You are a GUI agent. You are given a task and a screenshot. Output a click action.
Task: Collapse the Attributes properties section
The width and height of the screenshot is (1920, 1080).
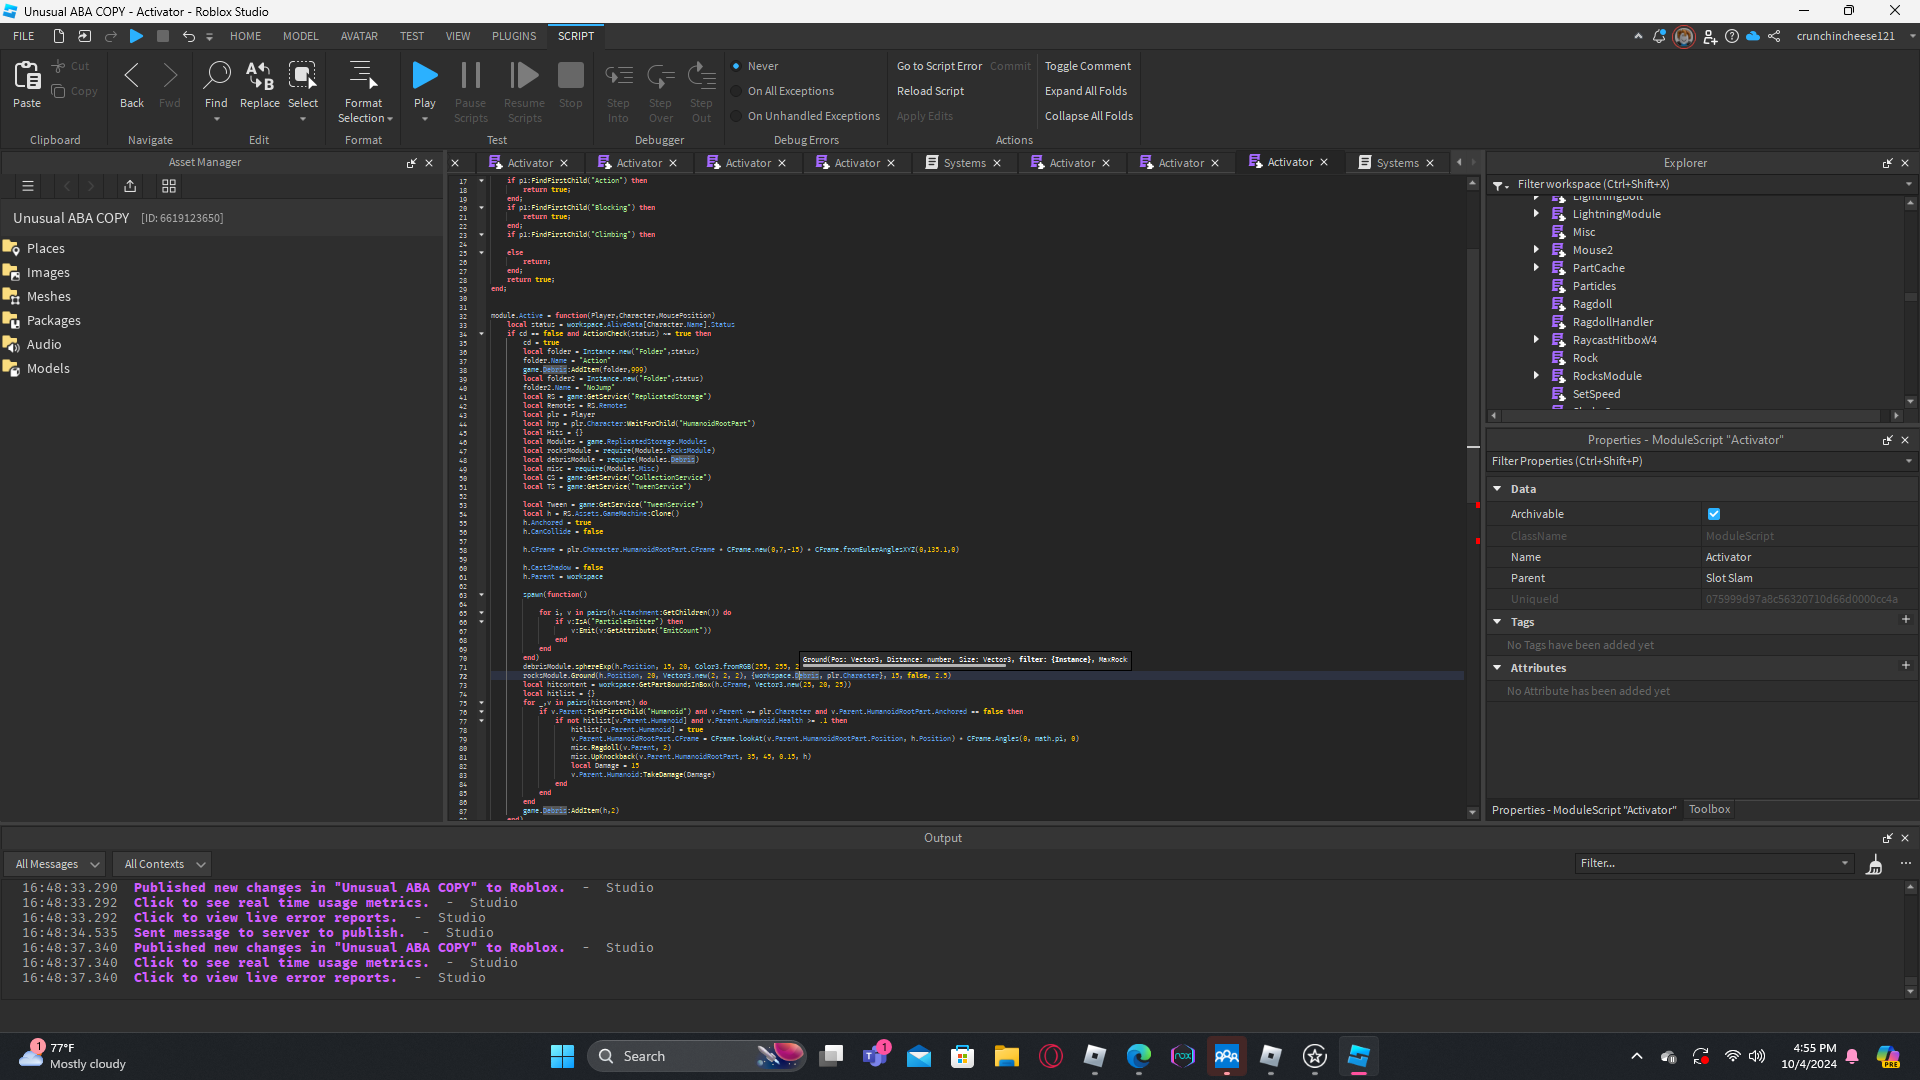pos(1498,668)
